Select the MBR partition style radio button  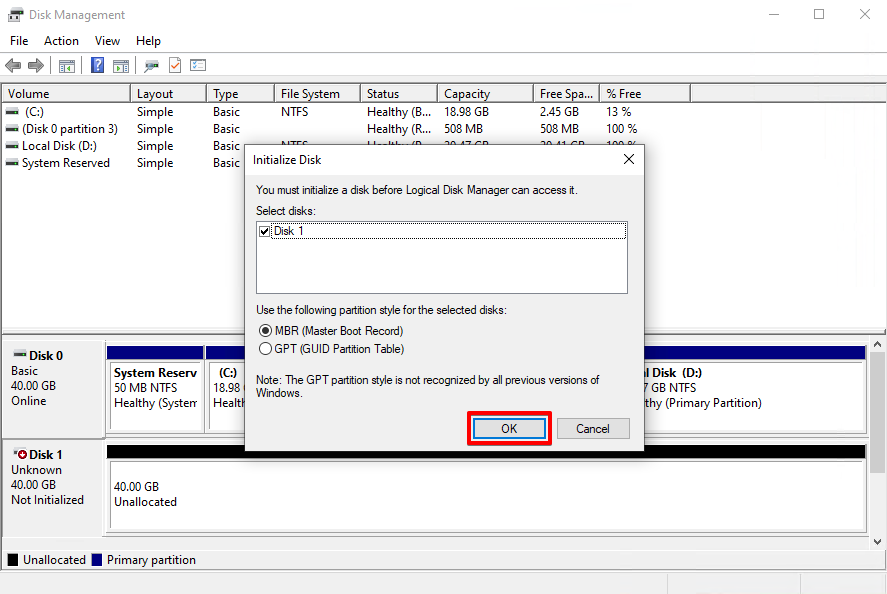tap(265, 331)
